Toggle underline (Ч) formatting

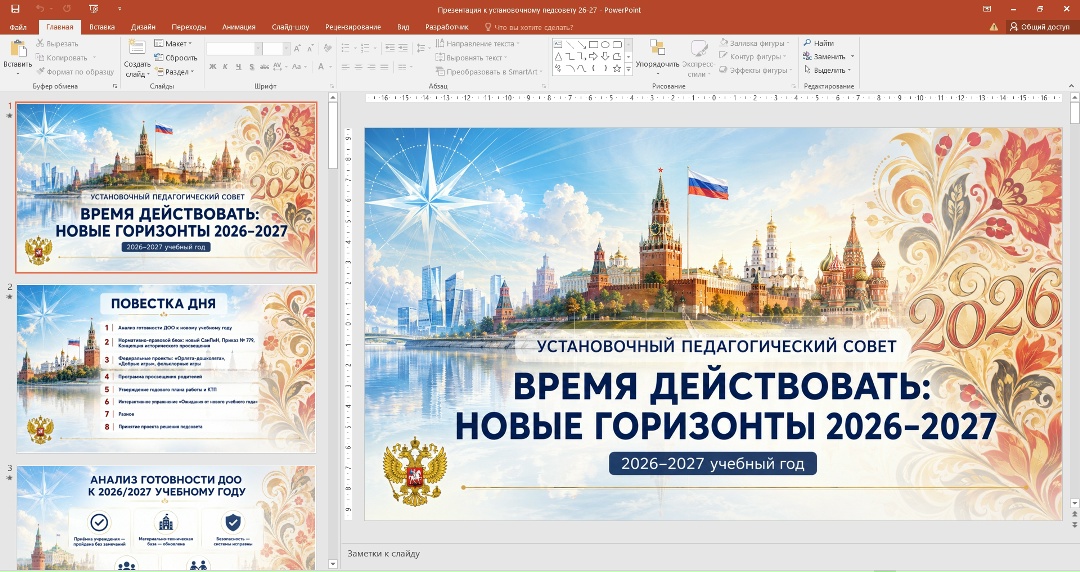click(x=238, y=67)
